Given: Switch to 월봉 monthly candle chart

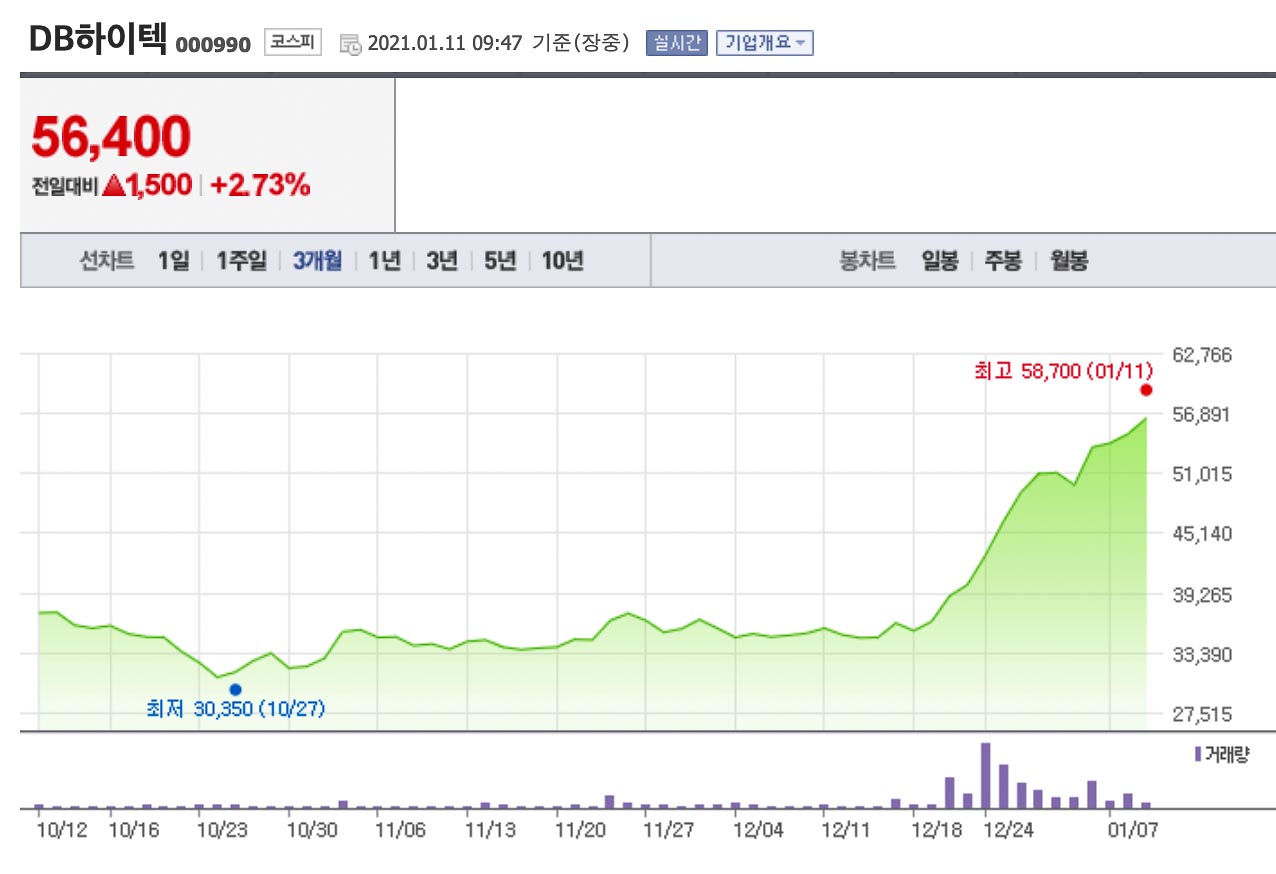Looking at the screenshot, I should pyautogui.click(x=1069, y=261).
